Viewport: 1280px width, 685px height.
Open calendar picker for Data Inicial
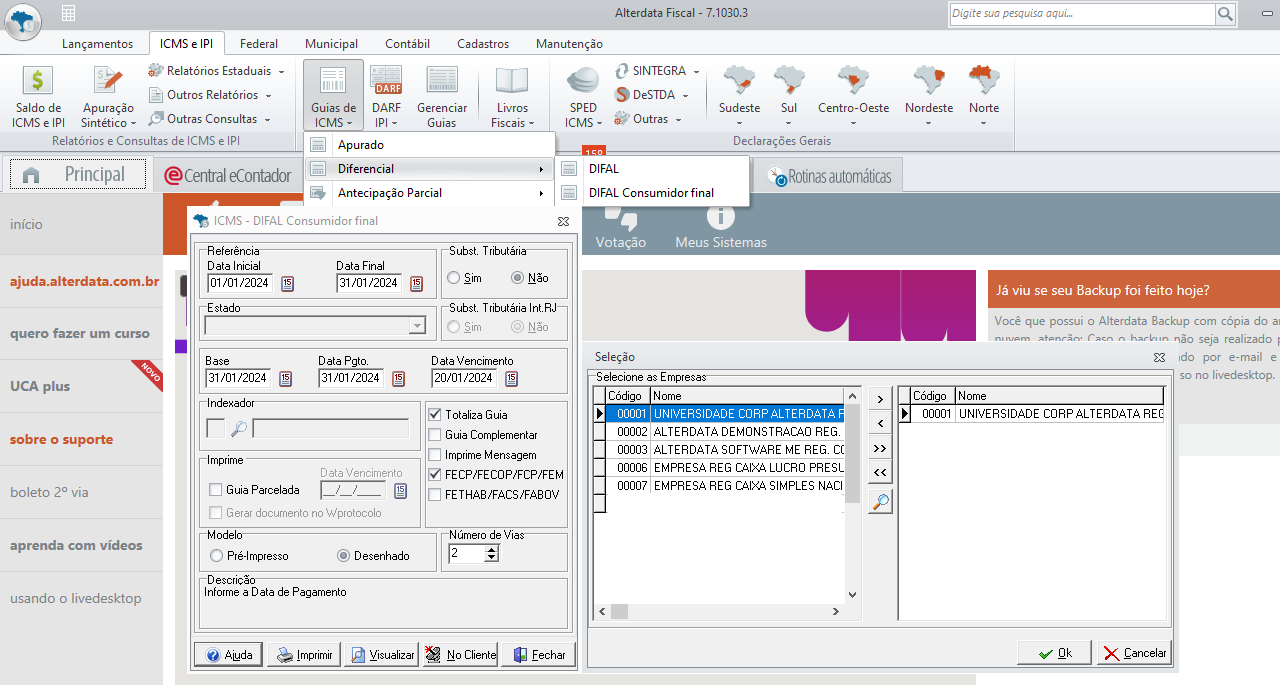tap(287, 283)
